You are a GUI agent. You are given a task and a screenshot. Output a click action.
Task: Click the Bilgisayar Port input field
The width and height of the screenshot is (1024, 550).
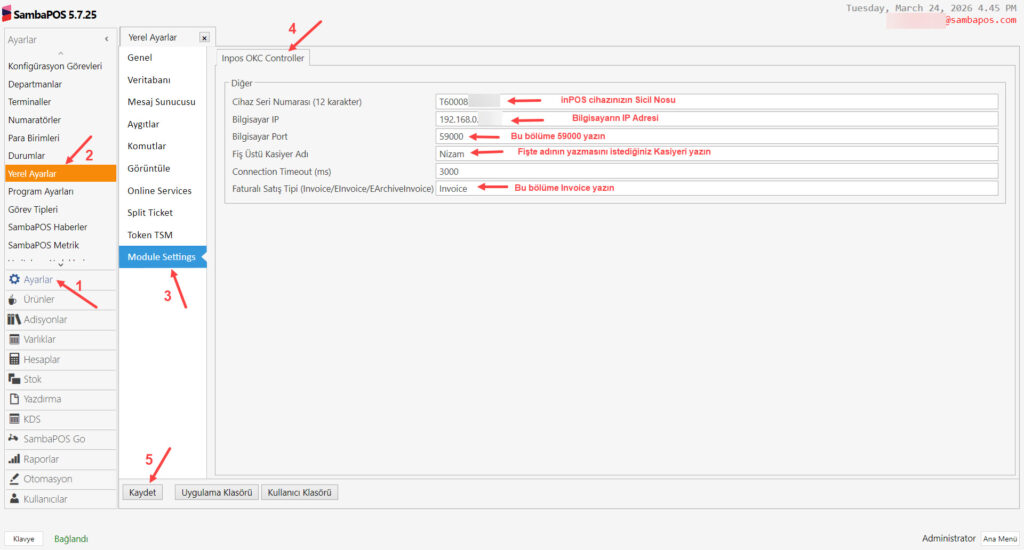(x=716, y=136)
